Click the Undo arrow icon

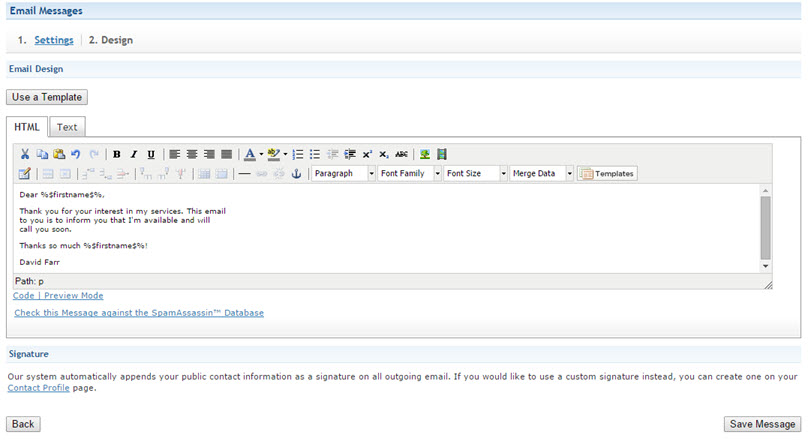76,154
